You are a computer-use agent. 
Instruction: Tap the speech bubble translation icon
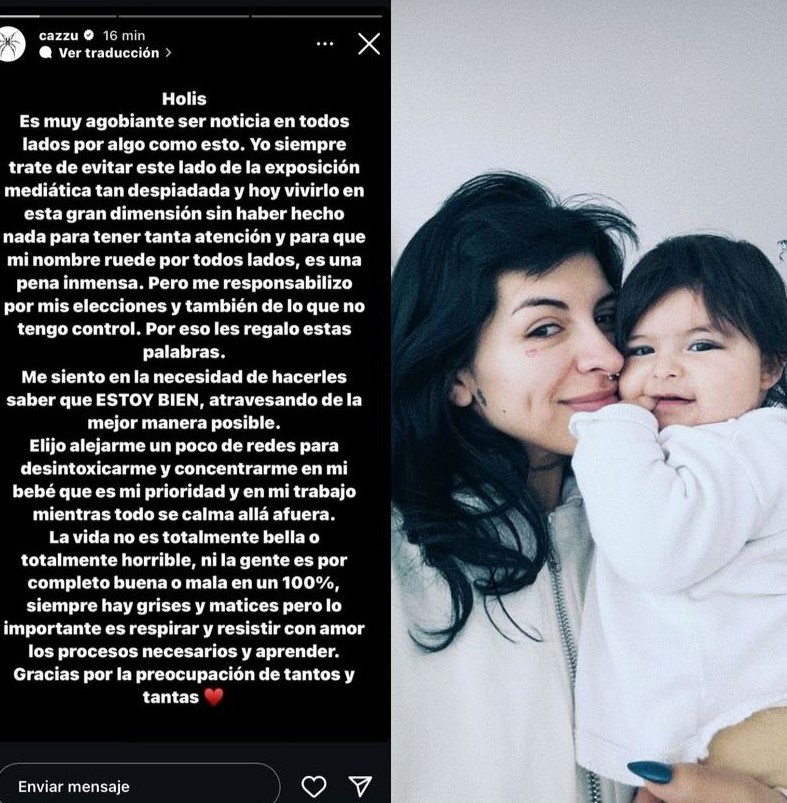pyautogui.click(x=46, y=53)
